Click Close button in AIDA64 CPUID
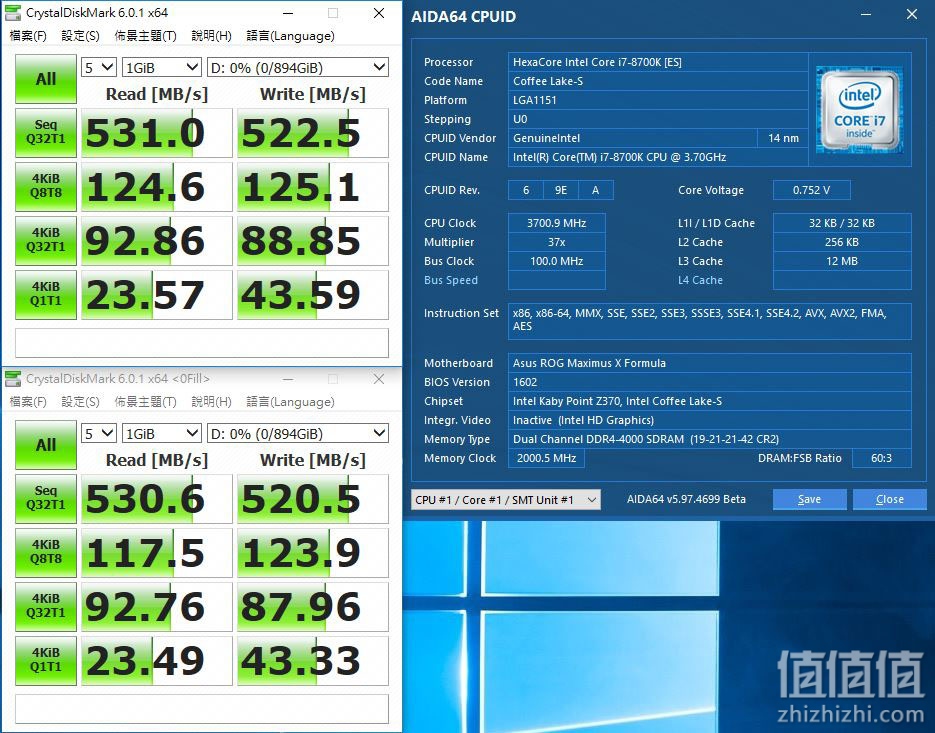 [890, 499]
